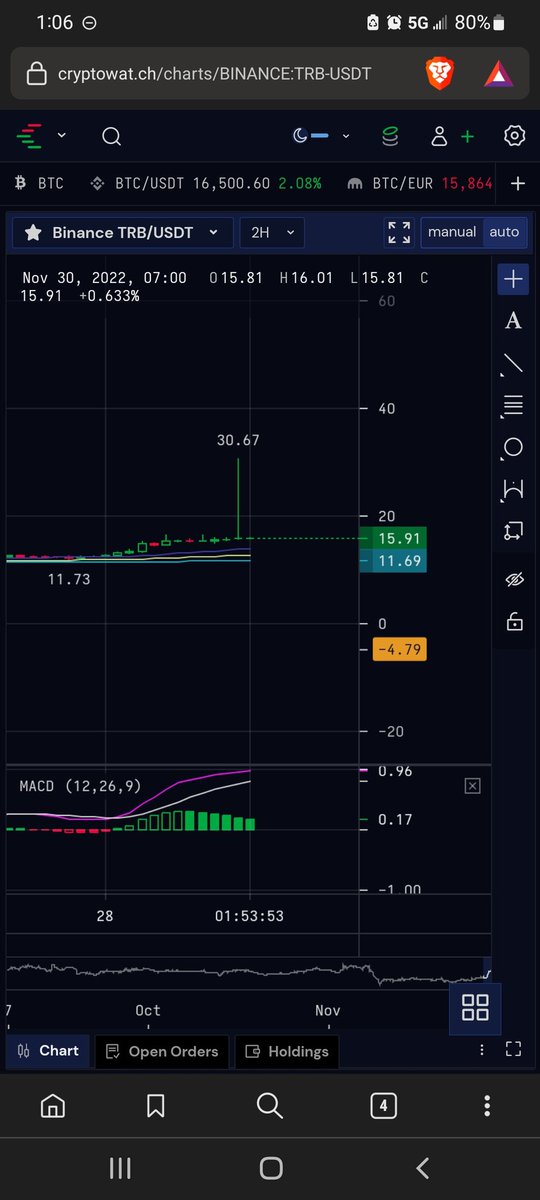Open browser search icon in bottom bar
Viewport: 540px width, 1200px height.
(270, 1105)
